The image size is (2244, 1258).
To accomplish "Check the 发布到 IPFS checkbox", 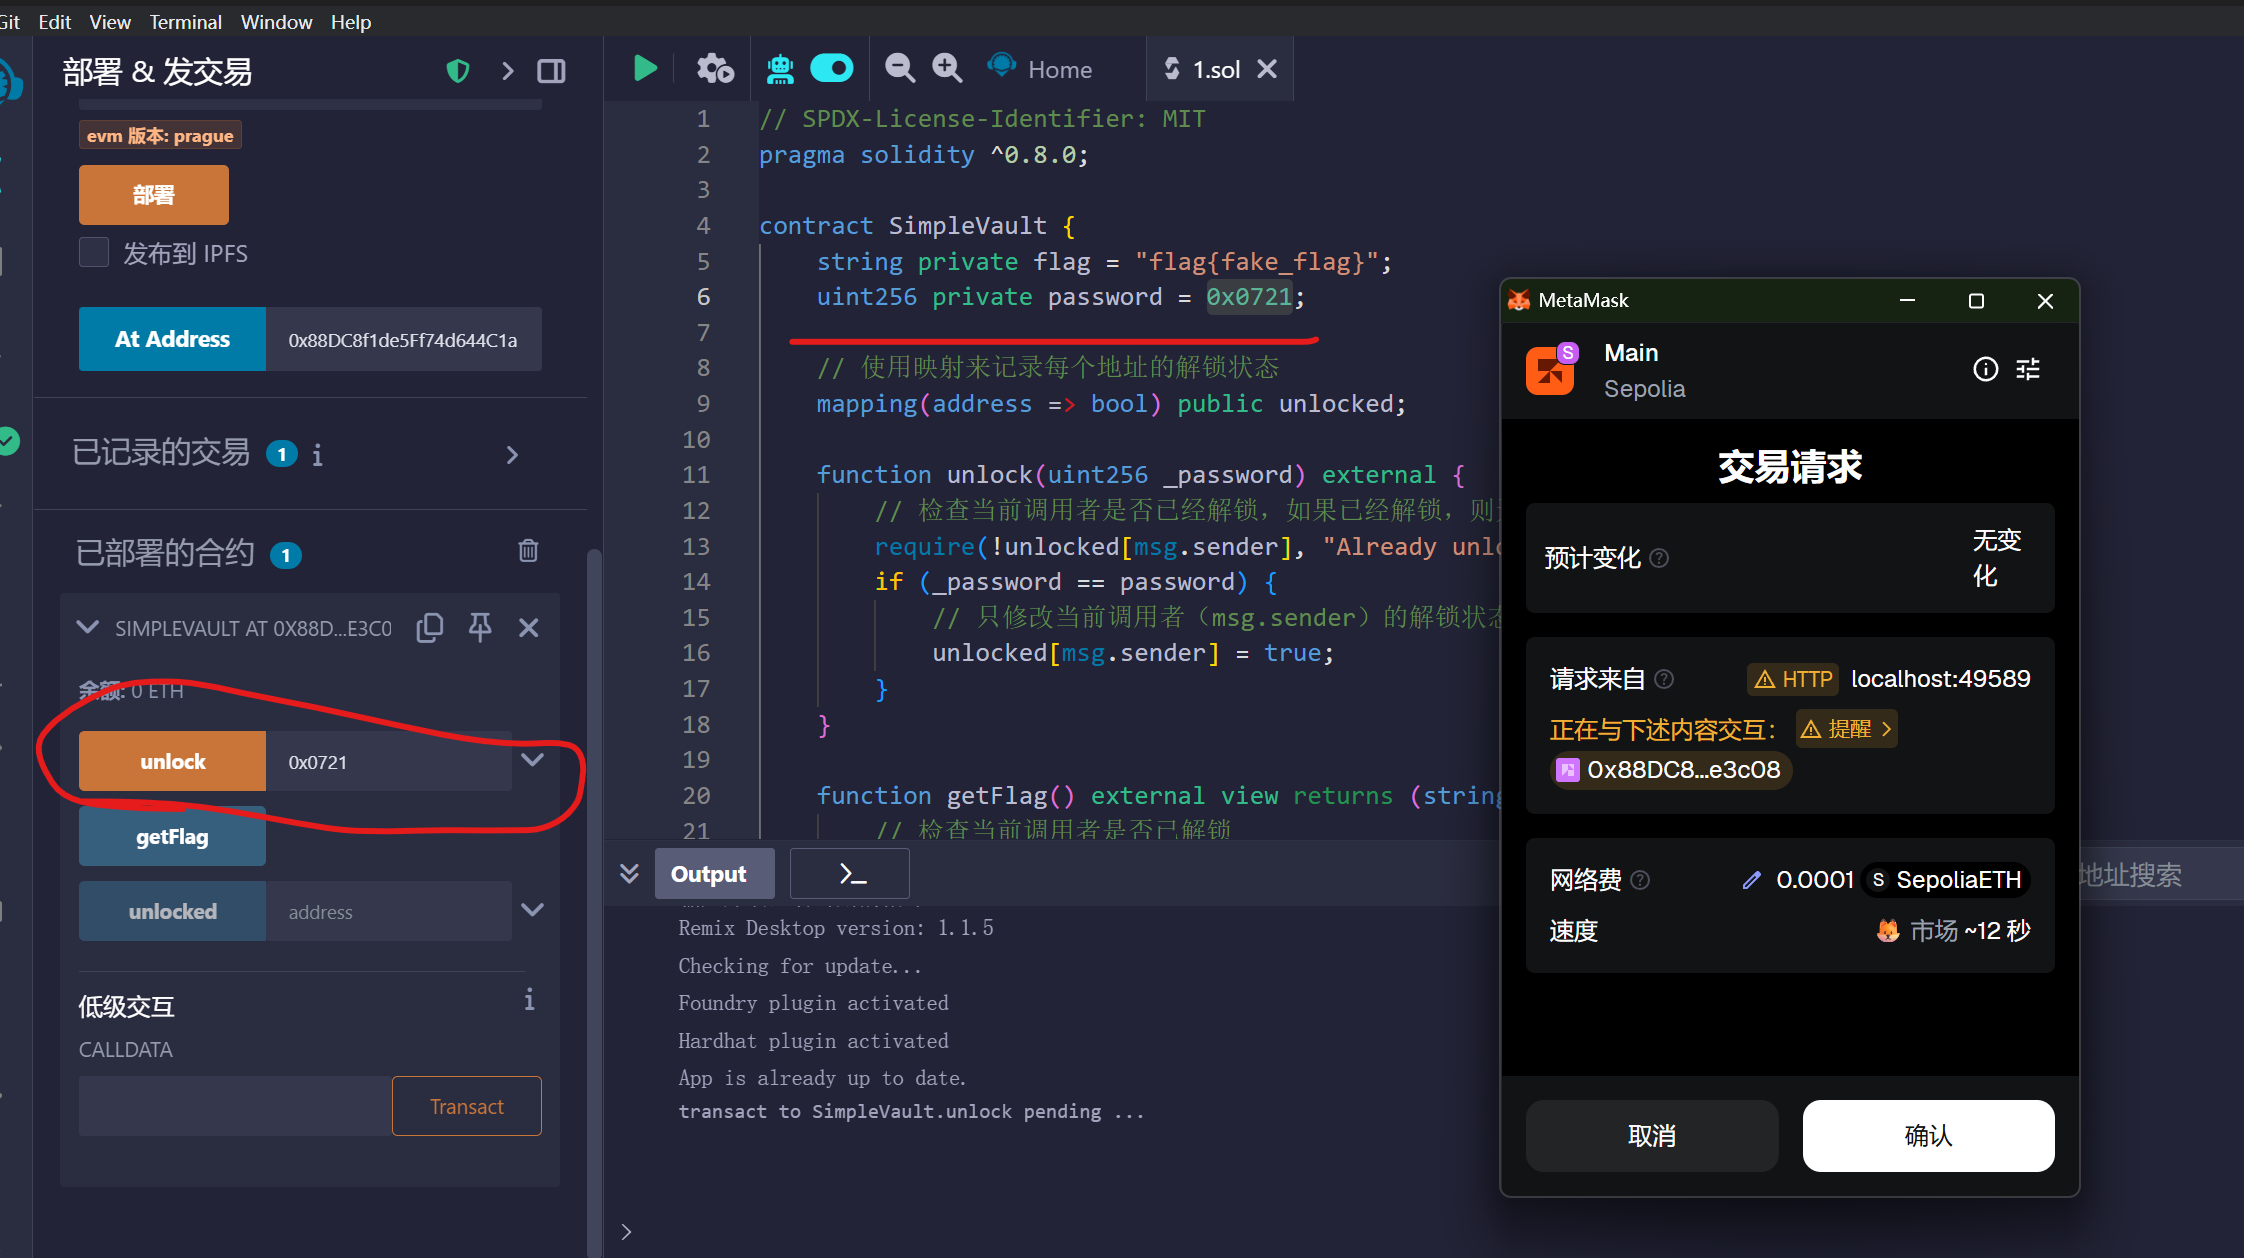I will point(94,253).
